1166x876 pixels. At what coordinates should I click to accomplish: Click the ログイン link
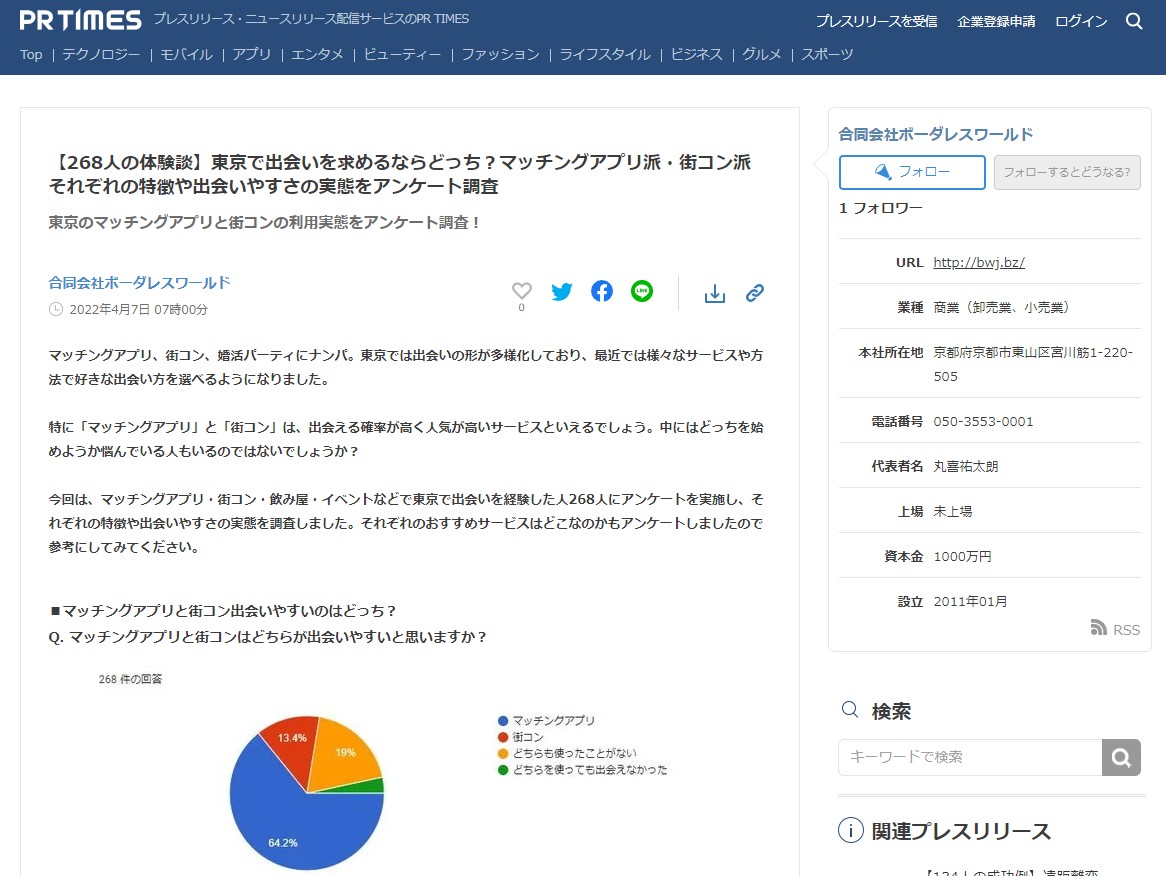click(x=1081, y=22)
